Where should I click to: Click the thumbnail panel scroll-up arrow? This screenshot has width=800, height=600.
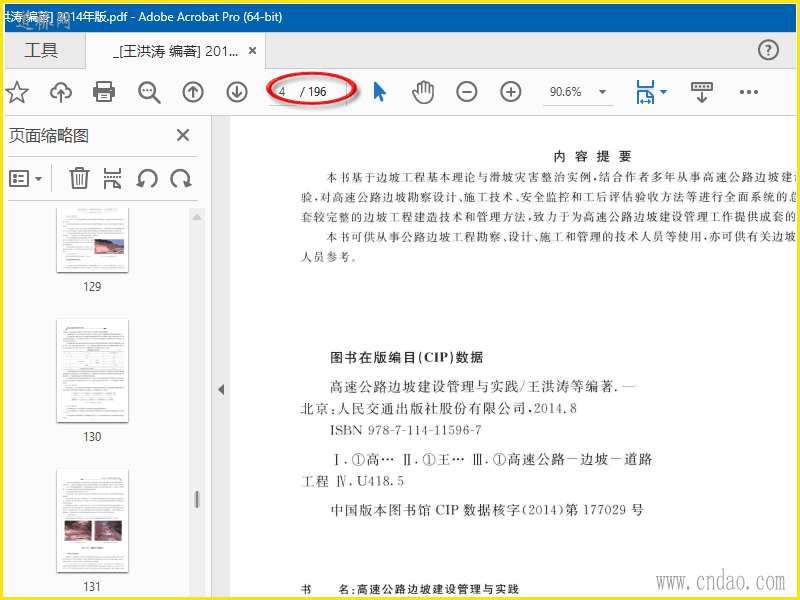[197, 217]
